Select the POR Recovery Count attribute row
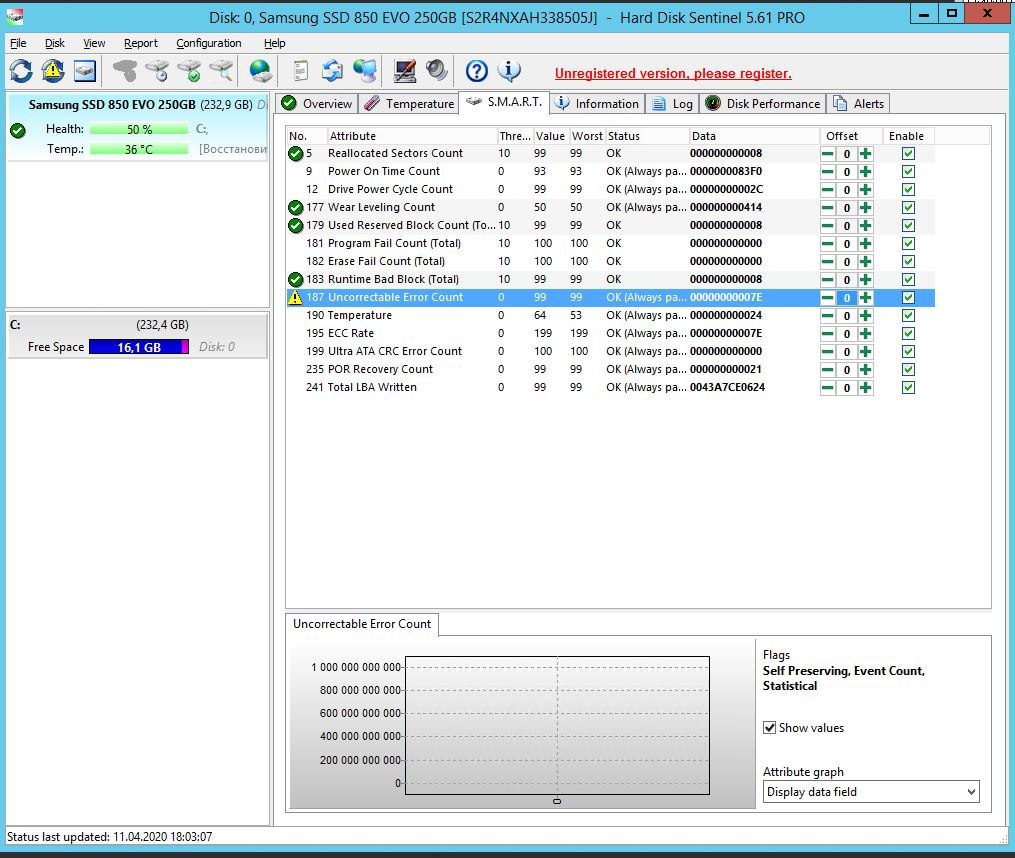1015x858 pixels. (x=610, y=369)
